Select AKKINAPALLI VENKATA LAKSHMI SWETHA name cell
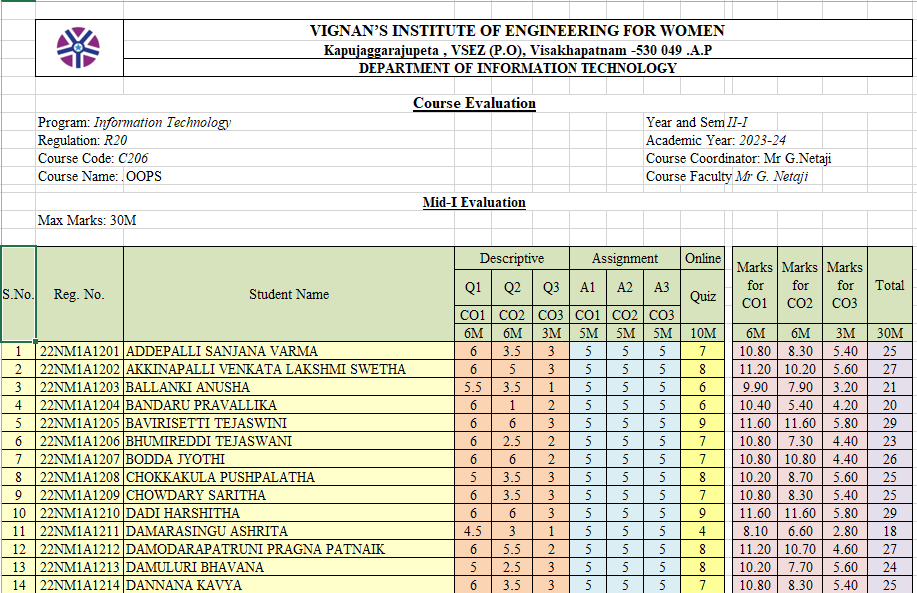 (x=289, y=369)
